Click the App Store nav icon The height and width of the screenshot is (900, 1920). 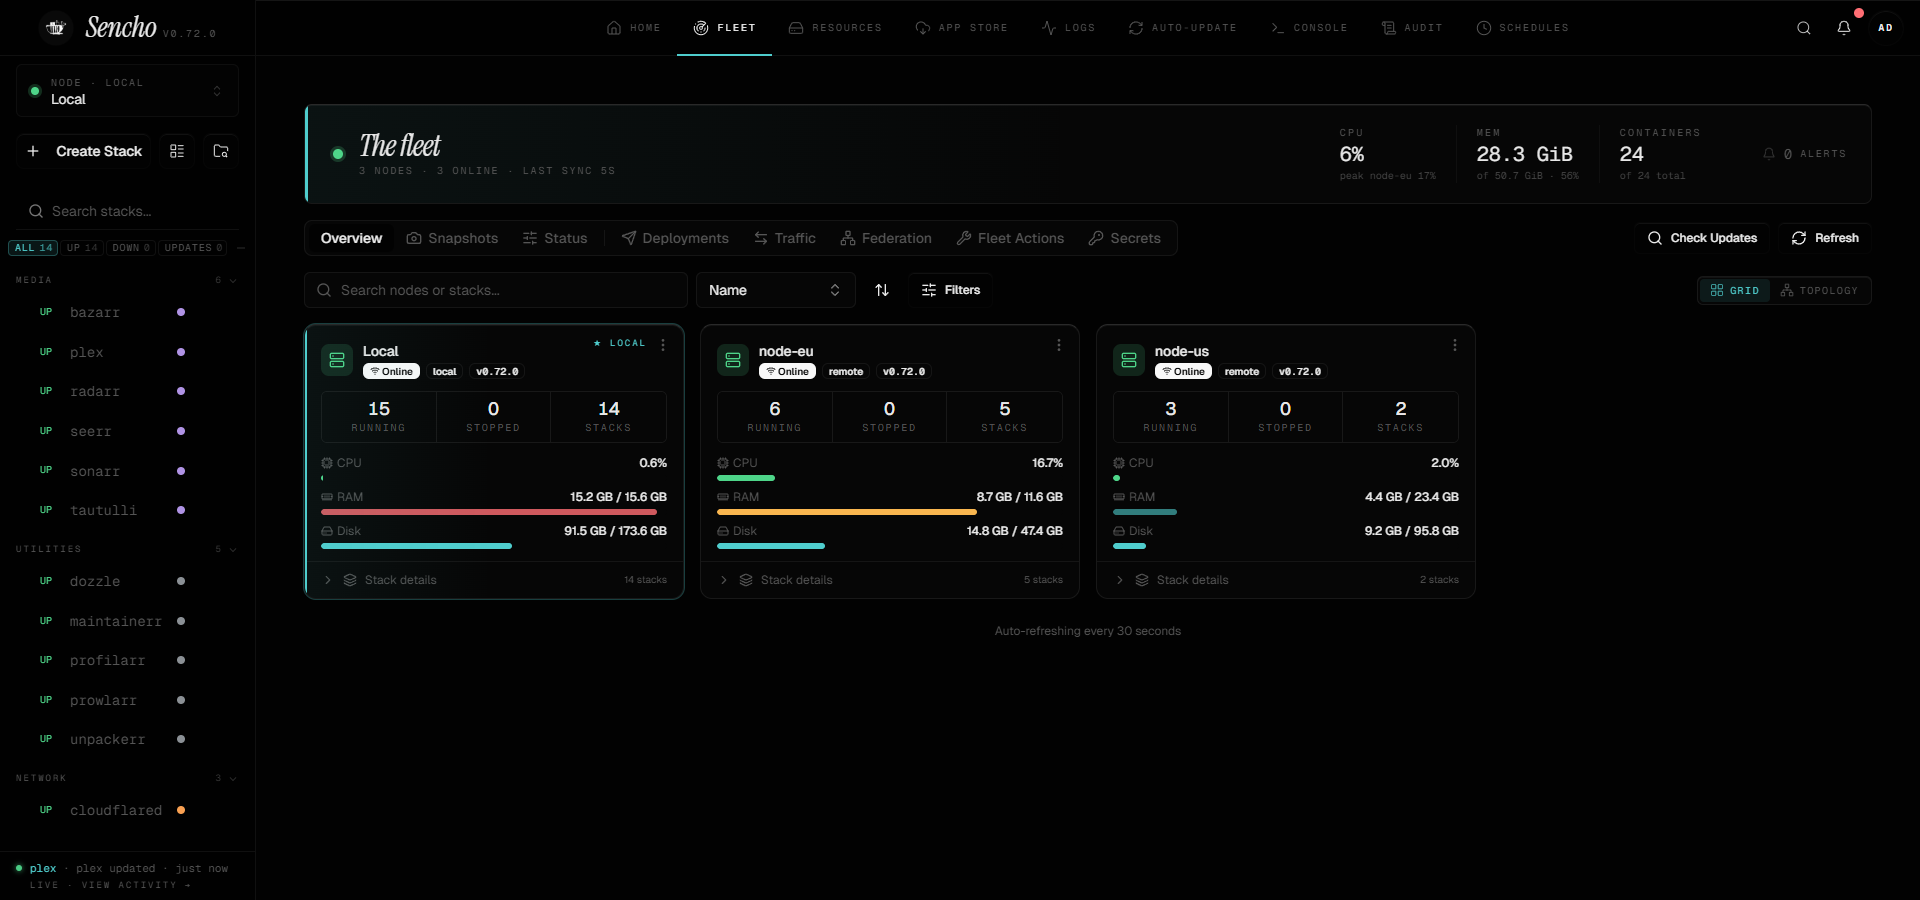(922, 28)
